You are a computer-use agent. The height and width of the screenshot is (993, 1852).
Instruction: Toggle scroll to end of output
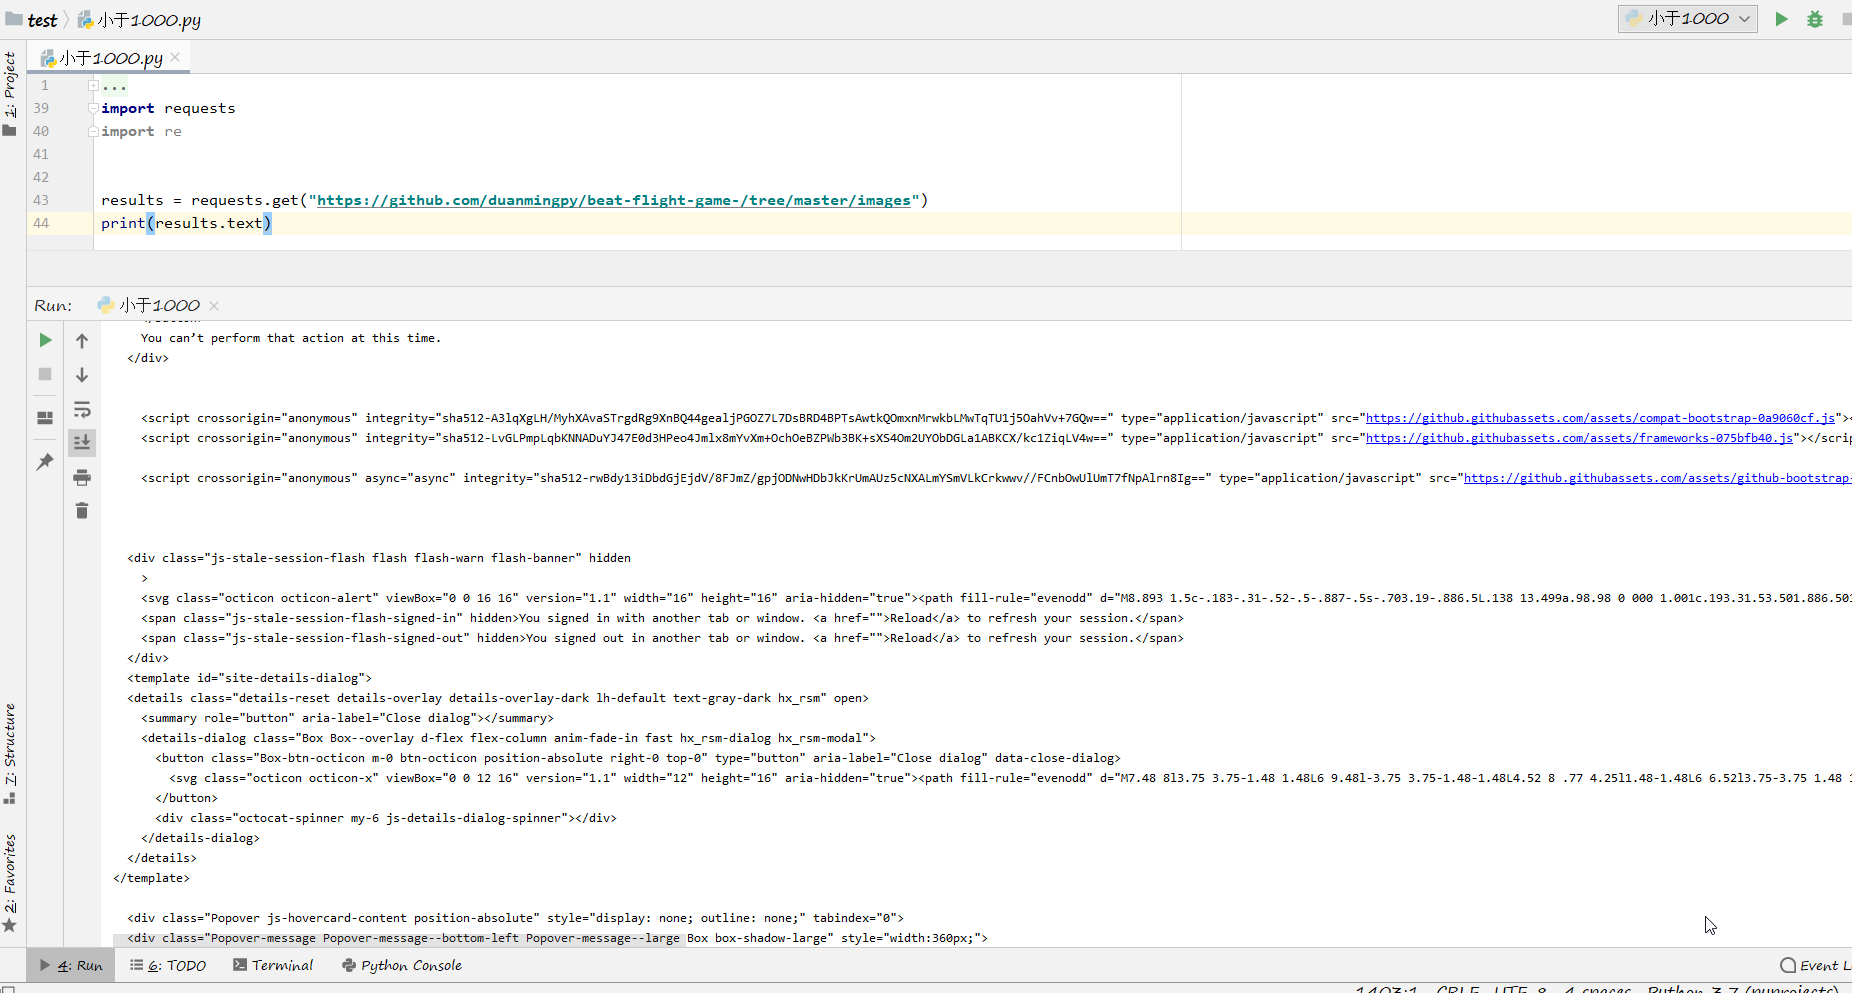(x=82, y=442)
